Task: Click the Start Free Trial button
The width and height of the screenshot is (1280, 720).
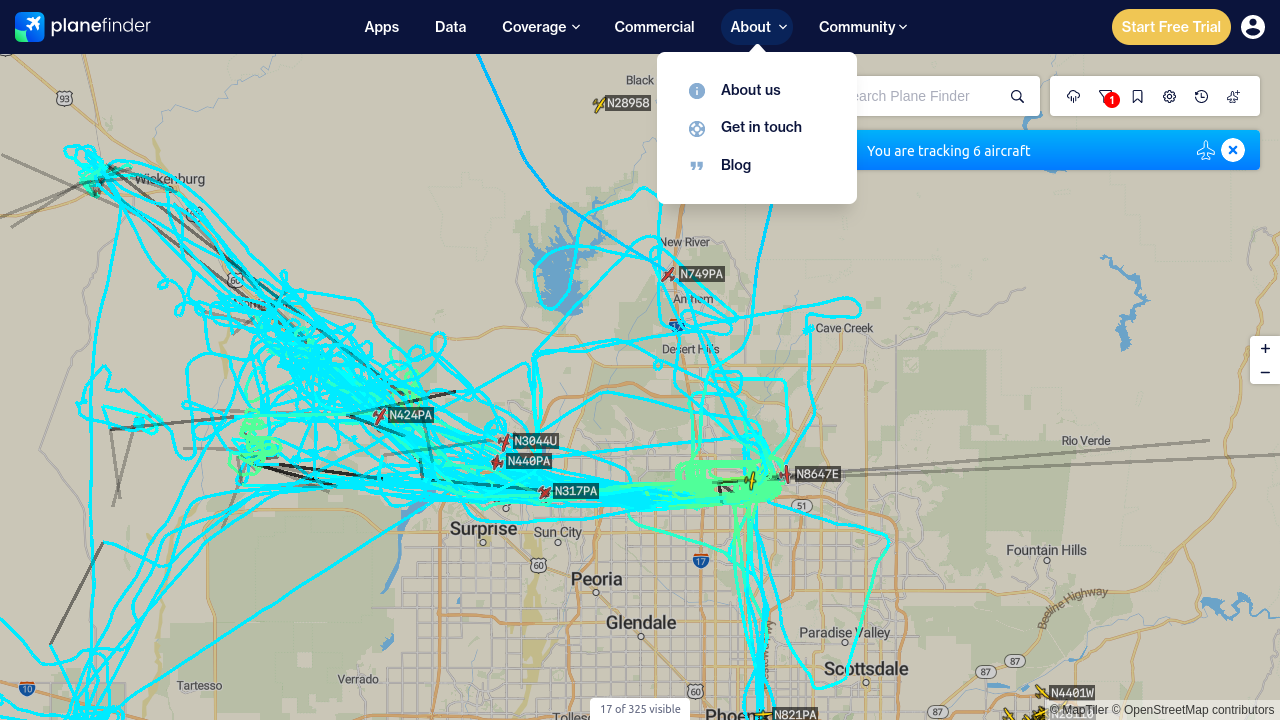Action: pyautogui.click(x=1171, y=27)
